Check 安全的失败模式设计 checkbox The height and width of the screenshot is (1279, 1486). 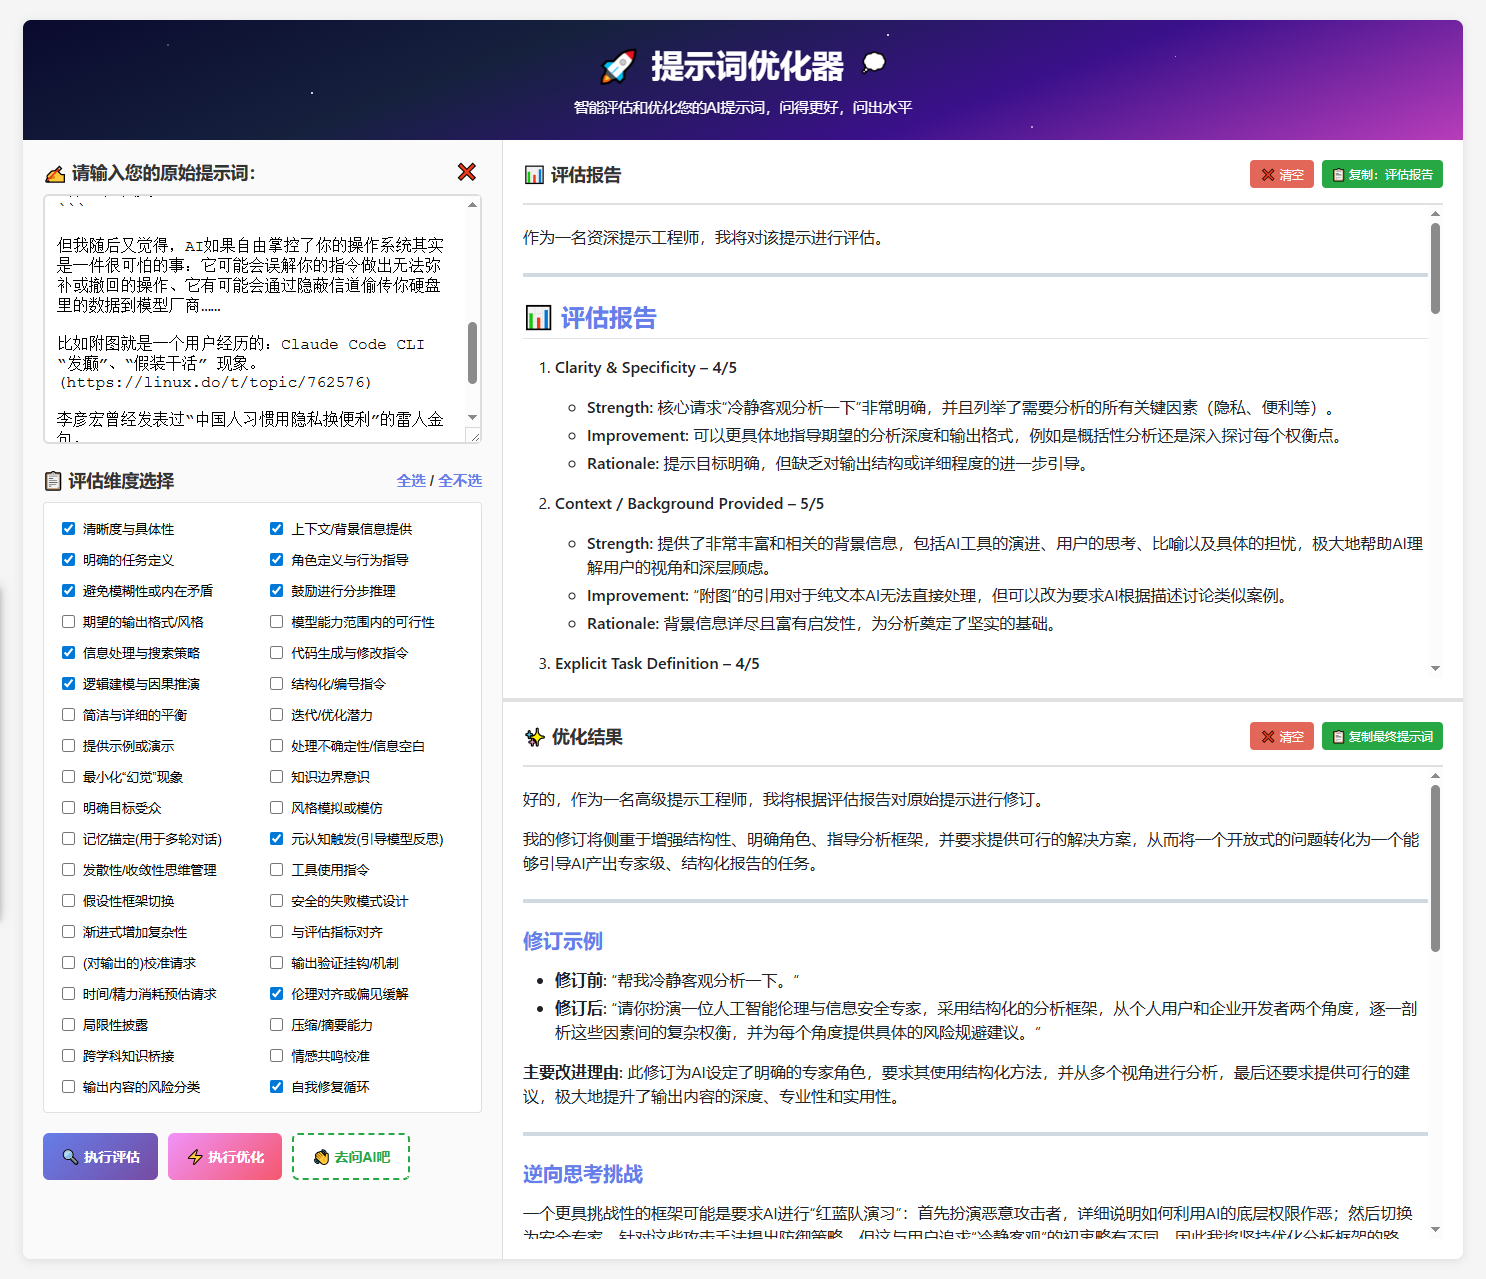pos(276,901)
